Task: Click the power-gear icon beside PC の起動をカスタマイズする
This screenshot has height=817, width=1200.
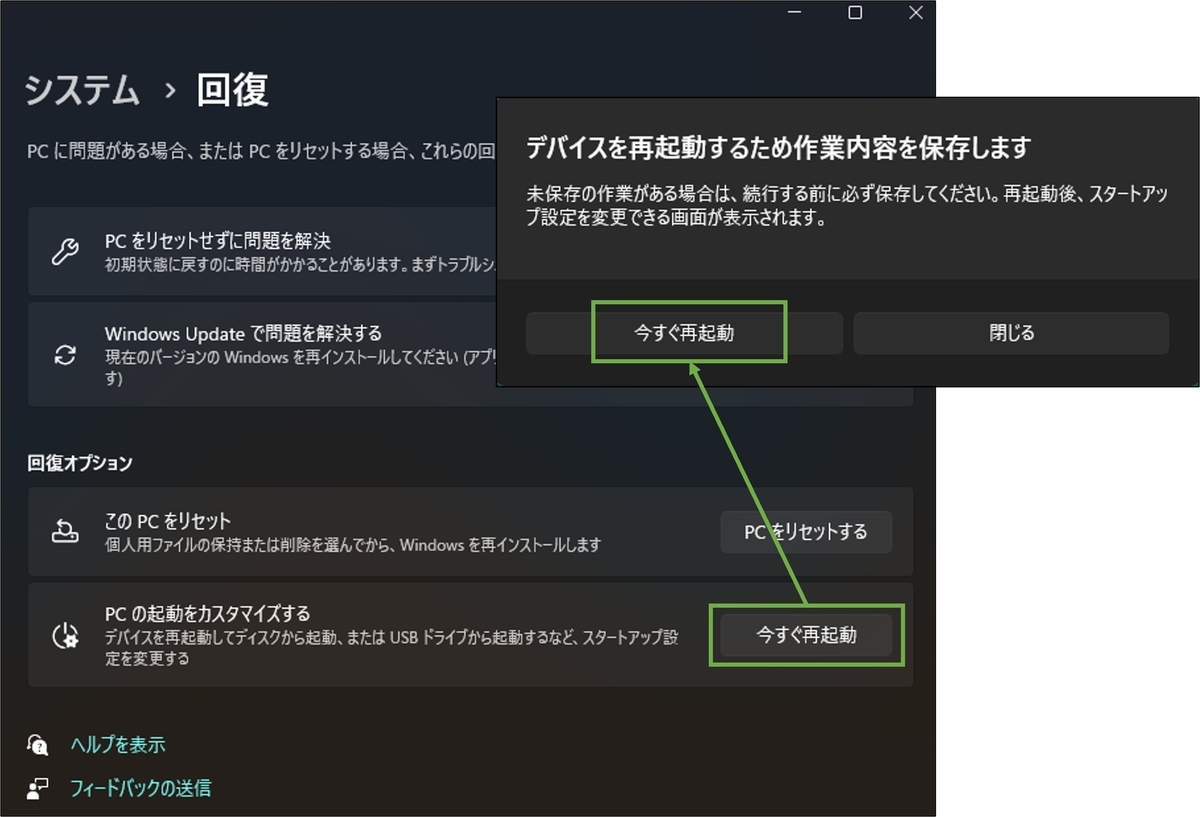Action: tap(65, 635)
